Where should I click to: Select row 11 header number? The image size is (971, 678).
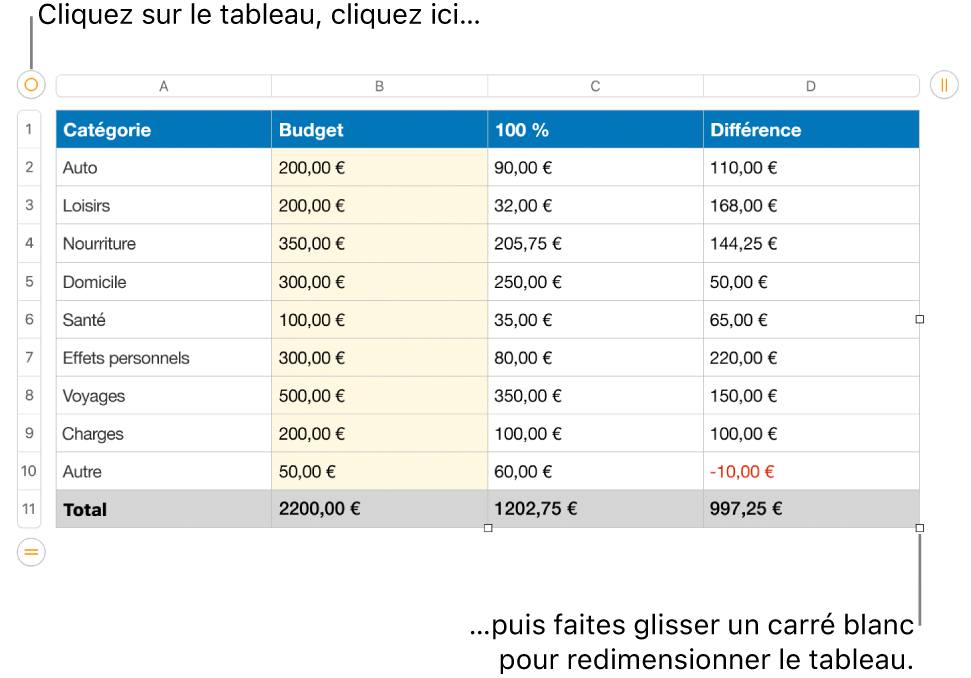tap(29, 509)
